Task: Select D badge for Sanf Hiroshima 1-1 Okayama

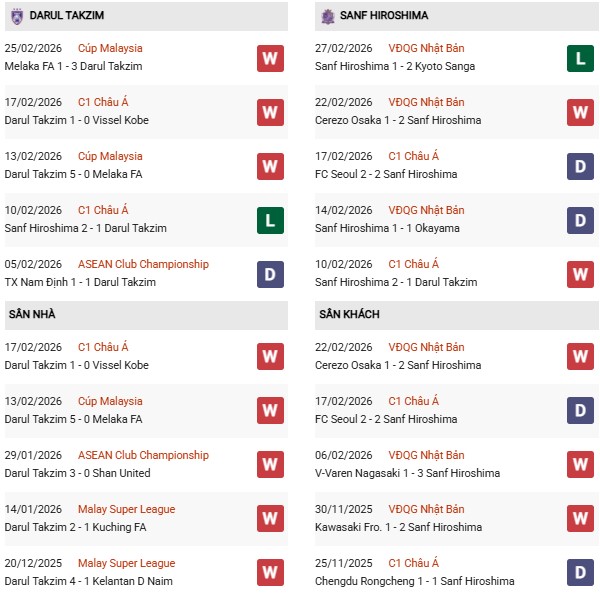Action: click(x=581, y=220)
